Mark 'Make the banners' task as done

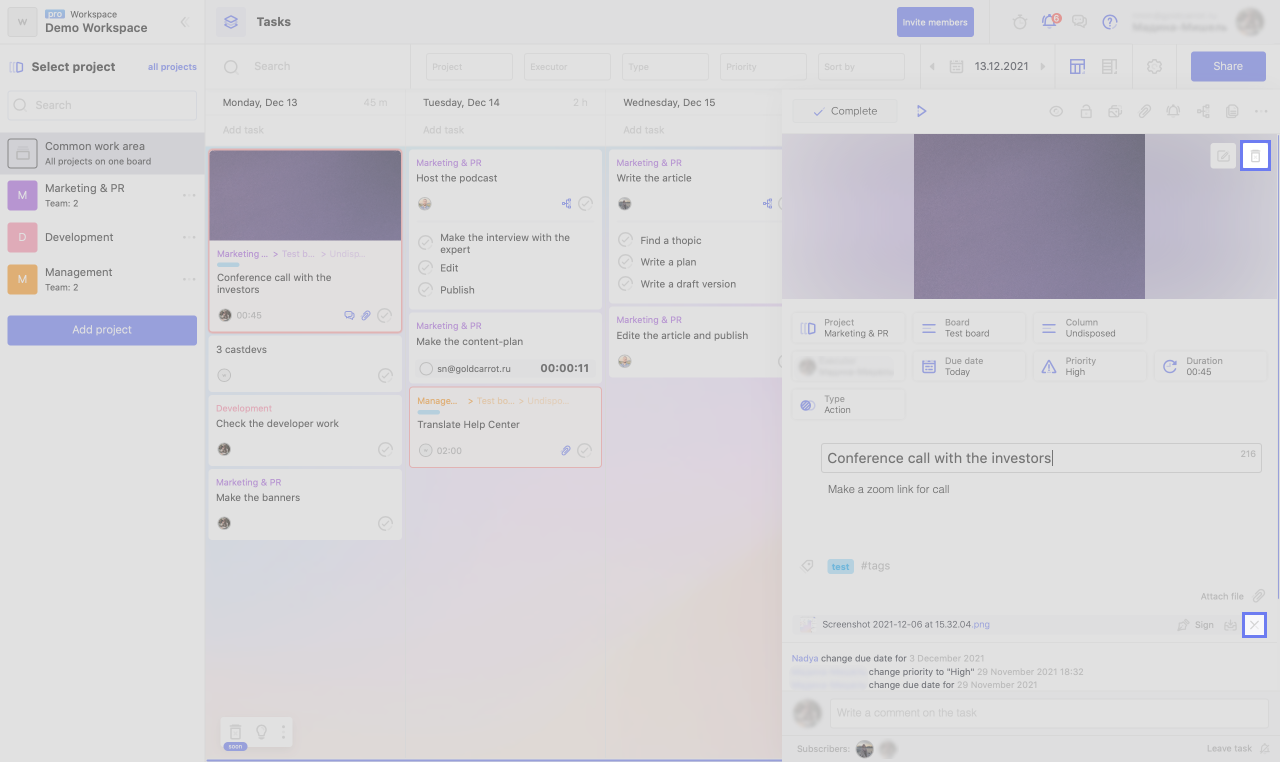click(385, 523)
